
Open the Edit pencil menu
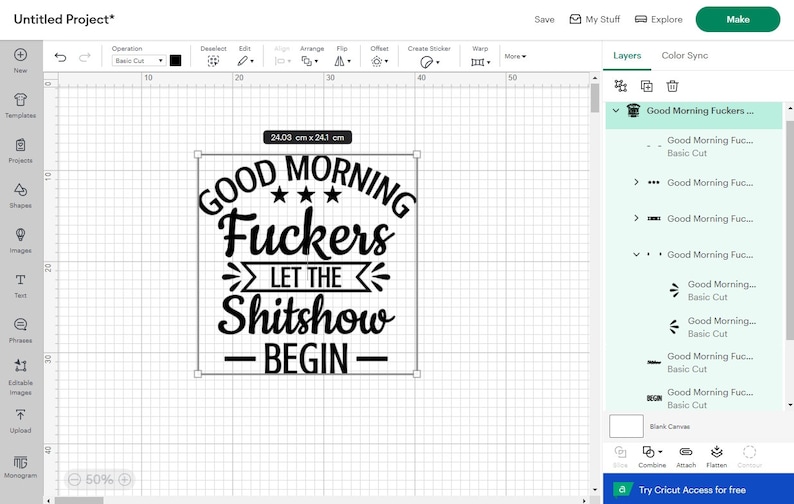pos(245,61)
